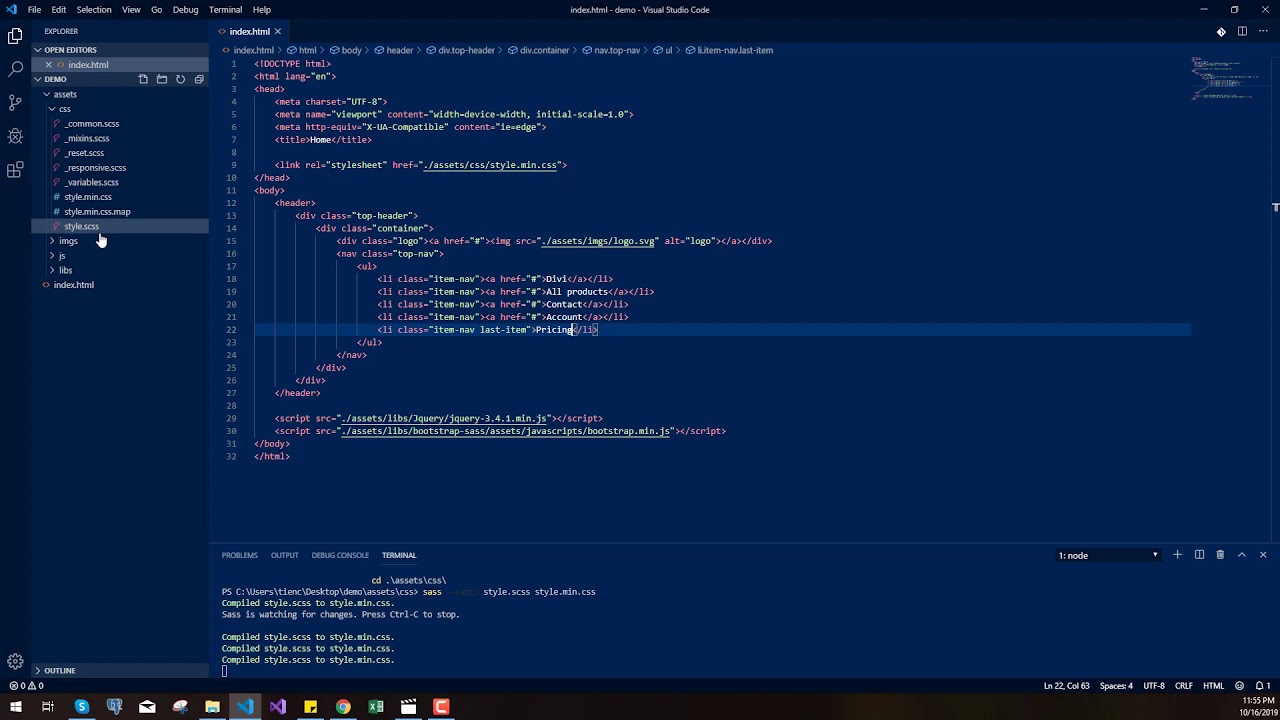Open notifications bell in status bar
The image size is (1280, 720).
pos(1263,686)
